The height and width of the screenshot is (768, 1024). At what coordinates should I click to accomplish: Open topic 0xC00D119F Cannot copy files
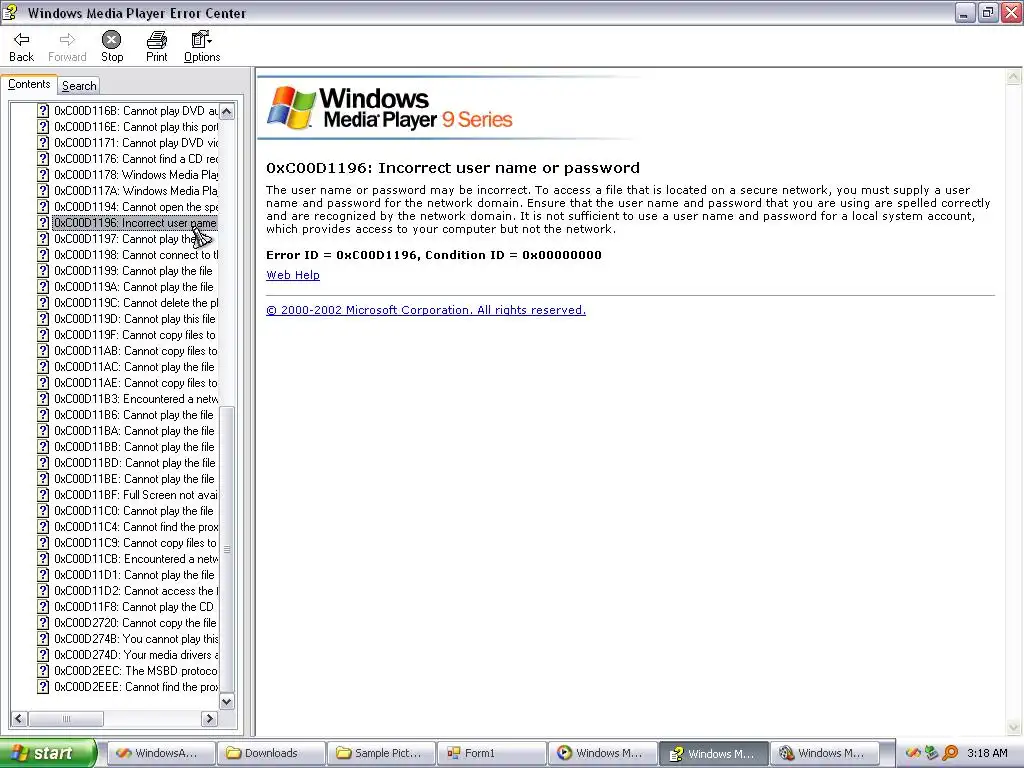click(x=135, y=335)
